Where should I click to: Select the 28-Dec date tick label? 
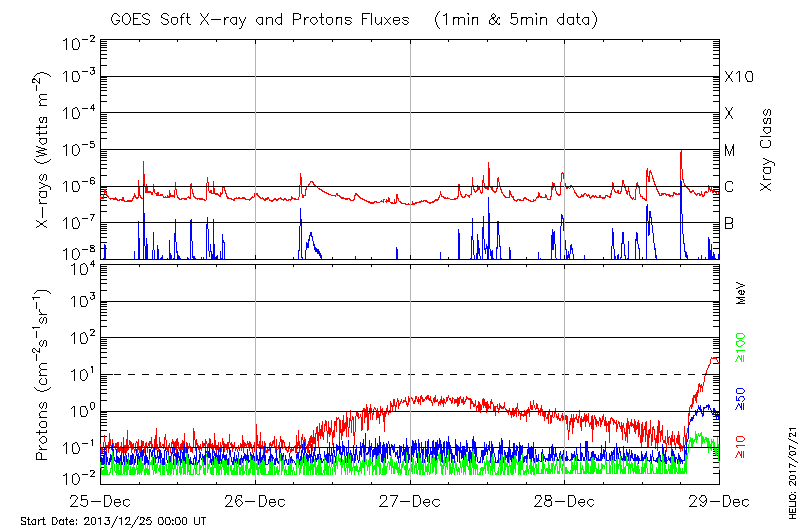(x=564, y=499)
